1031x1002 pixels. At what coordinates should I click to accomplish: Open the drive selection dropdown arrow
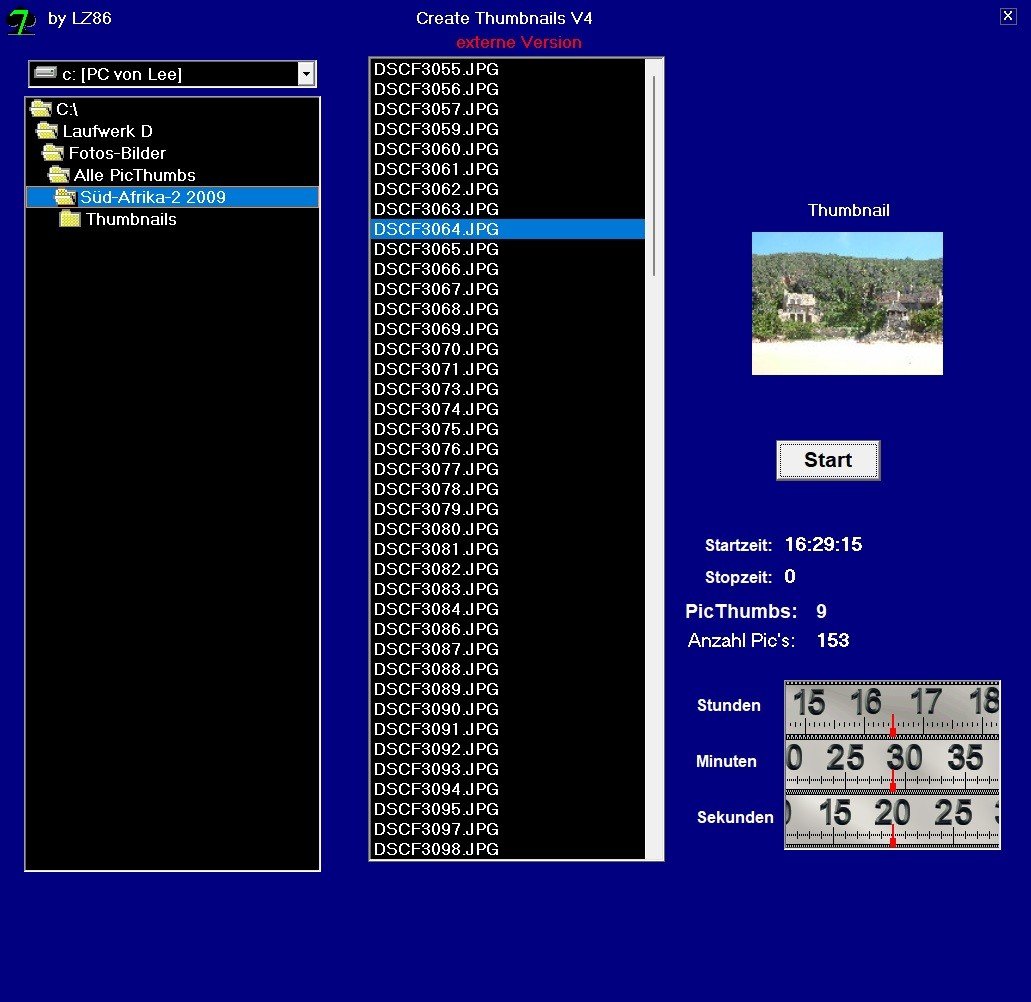(306, 74)
